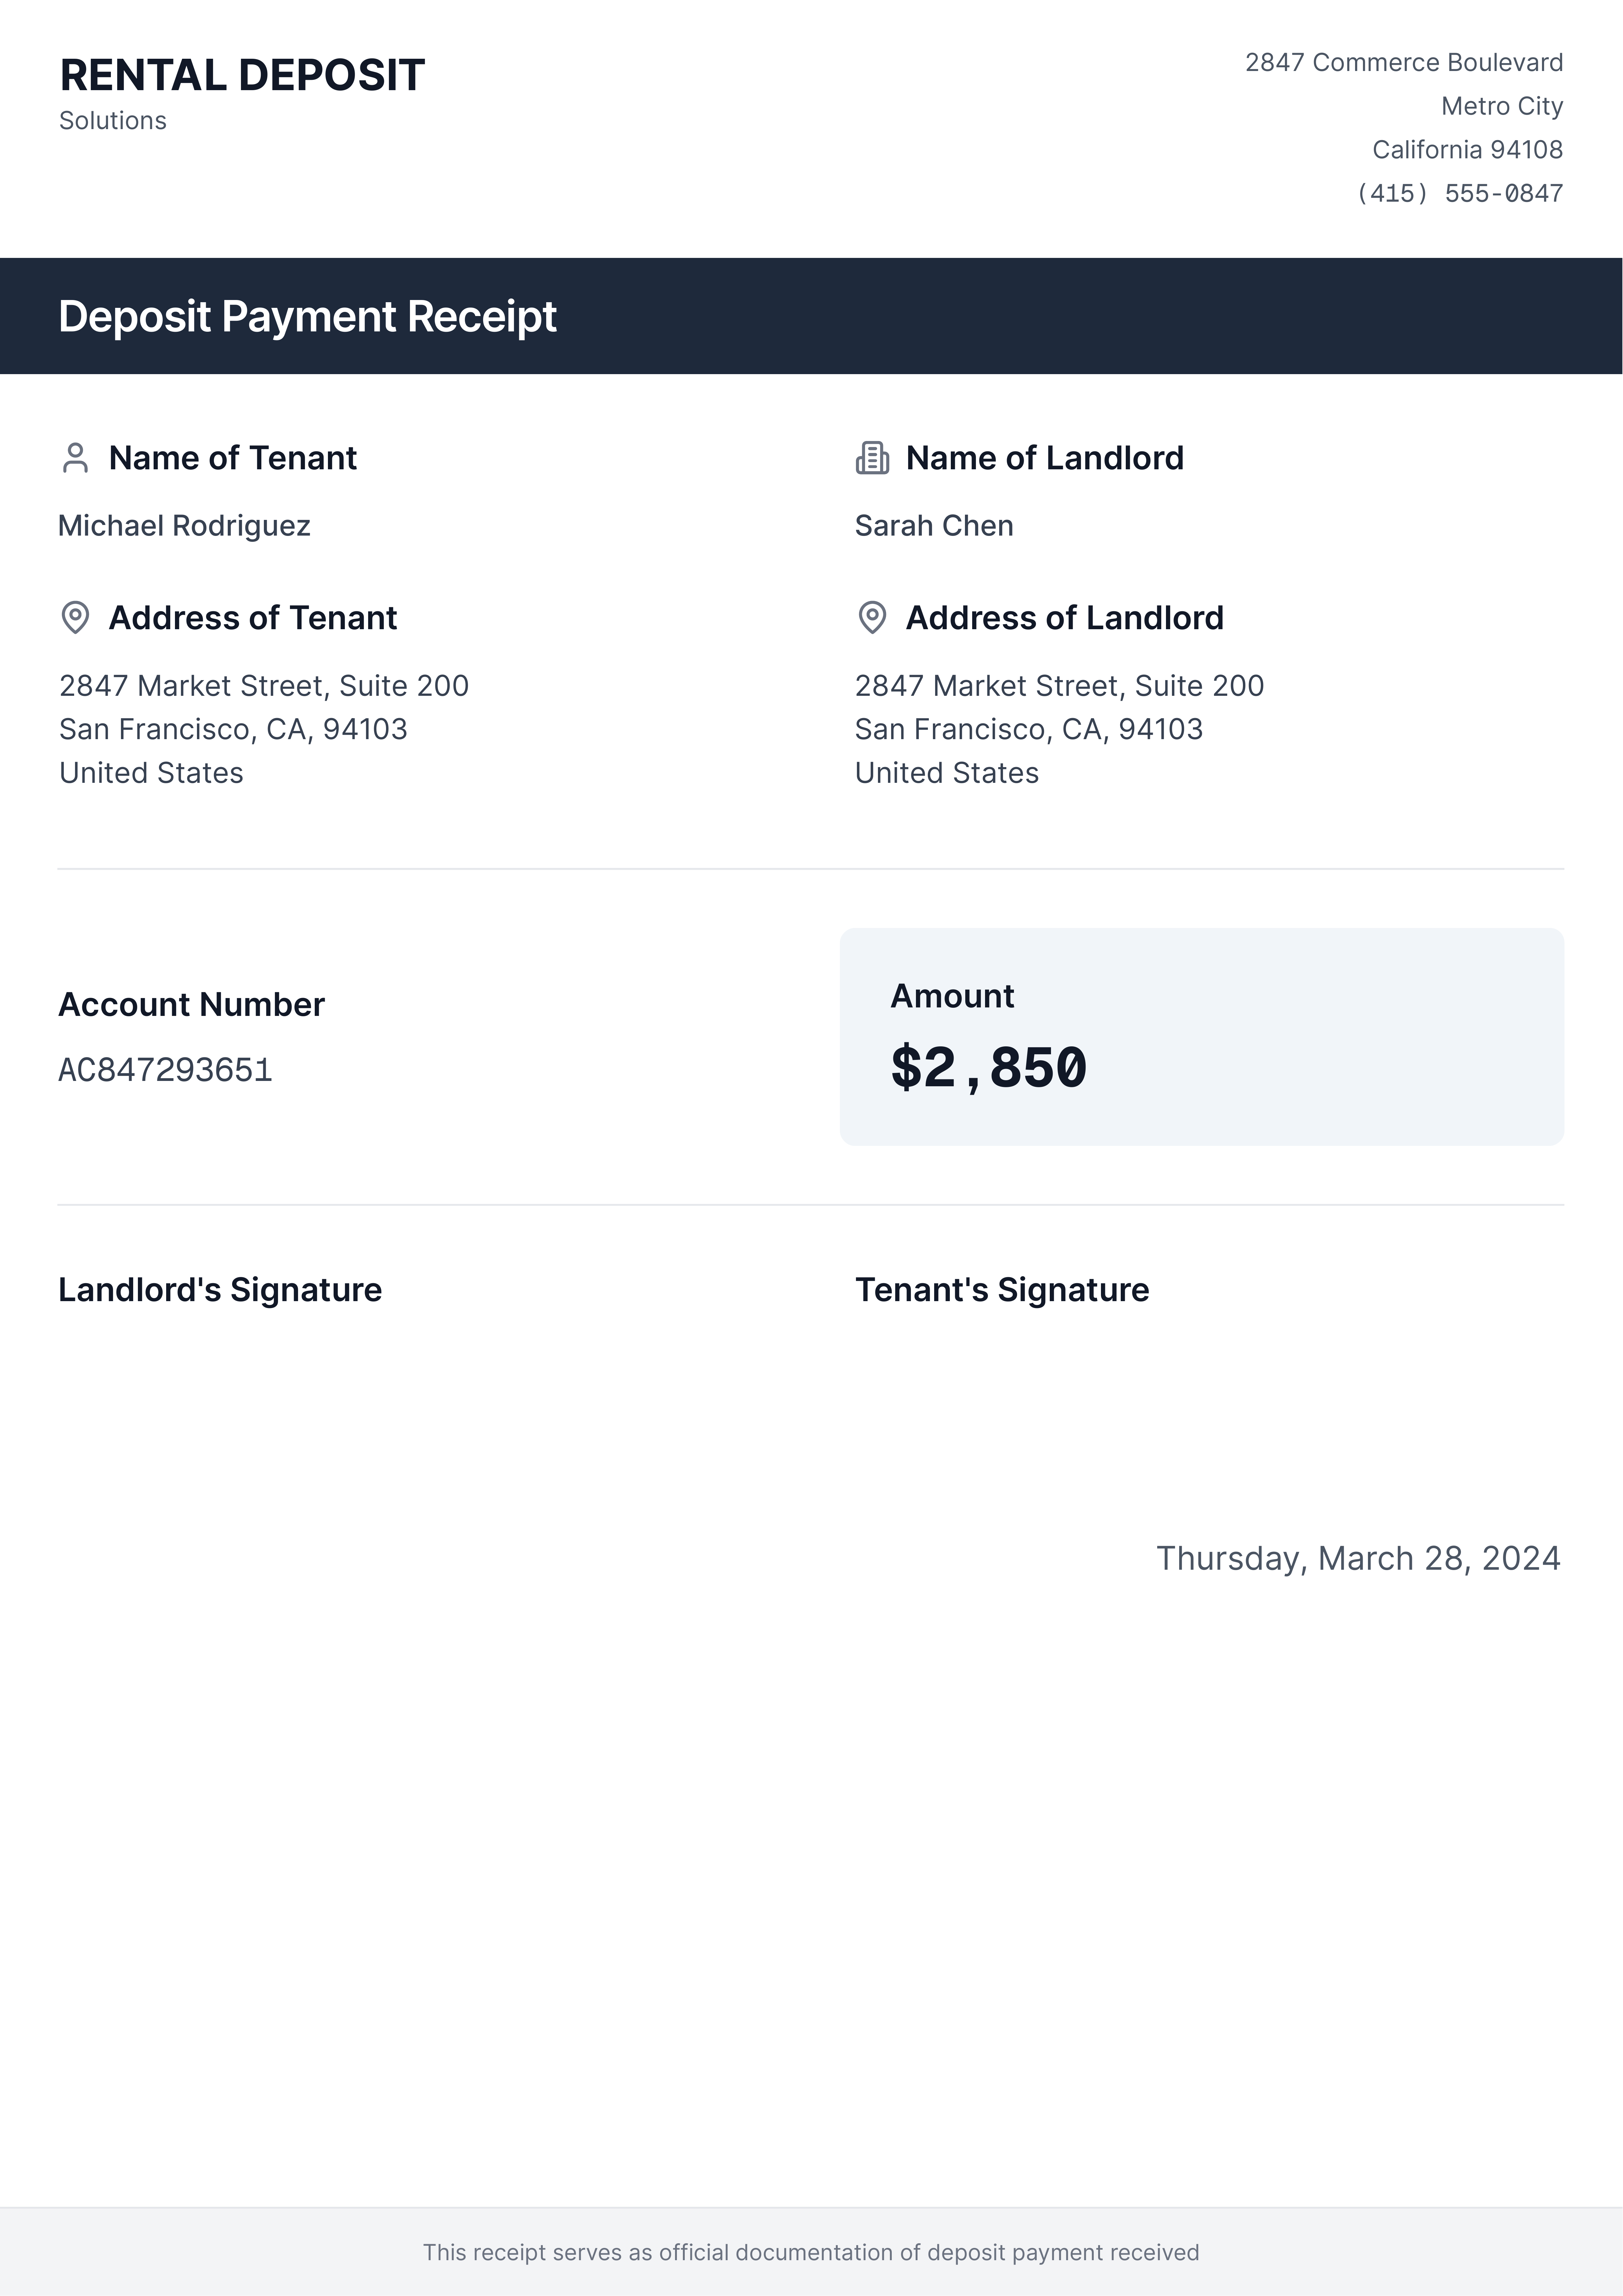Click the RENTAL DEPOSIT company title
Screen dimensions: 1623x2296
coord(242,76)
